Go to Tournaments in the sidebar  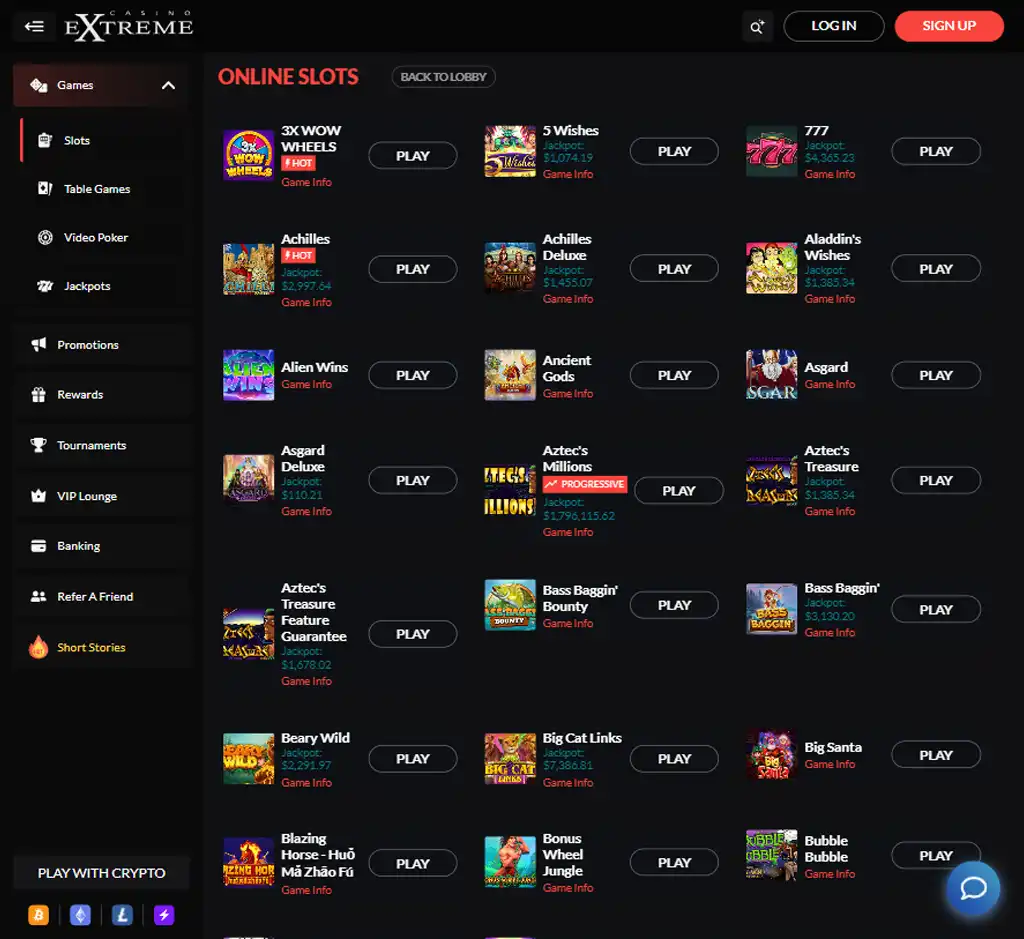pos(101,445)
